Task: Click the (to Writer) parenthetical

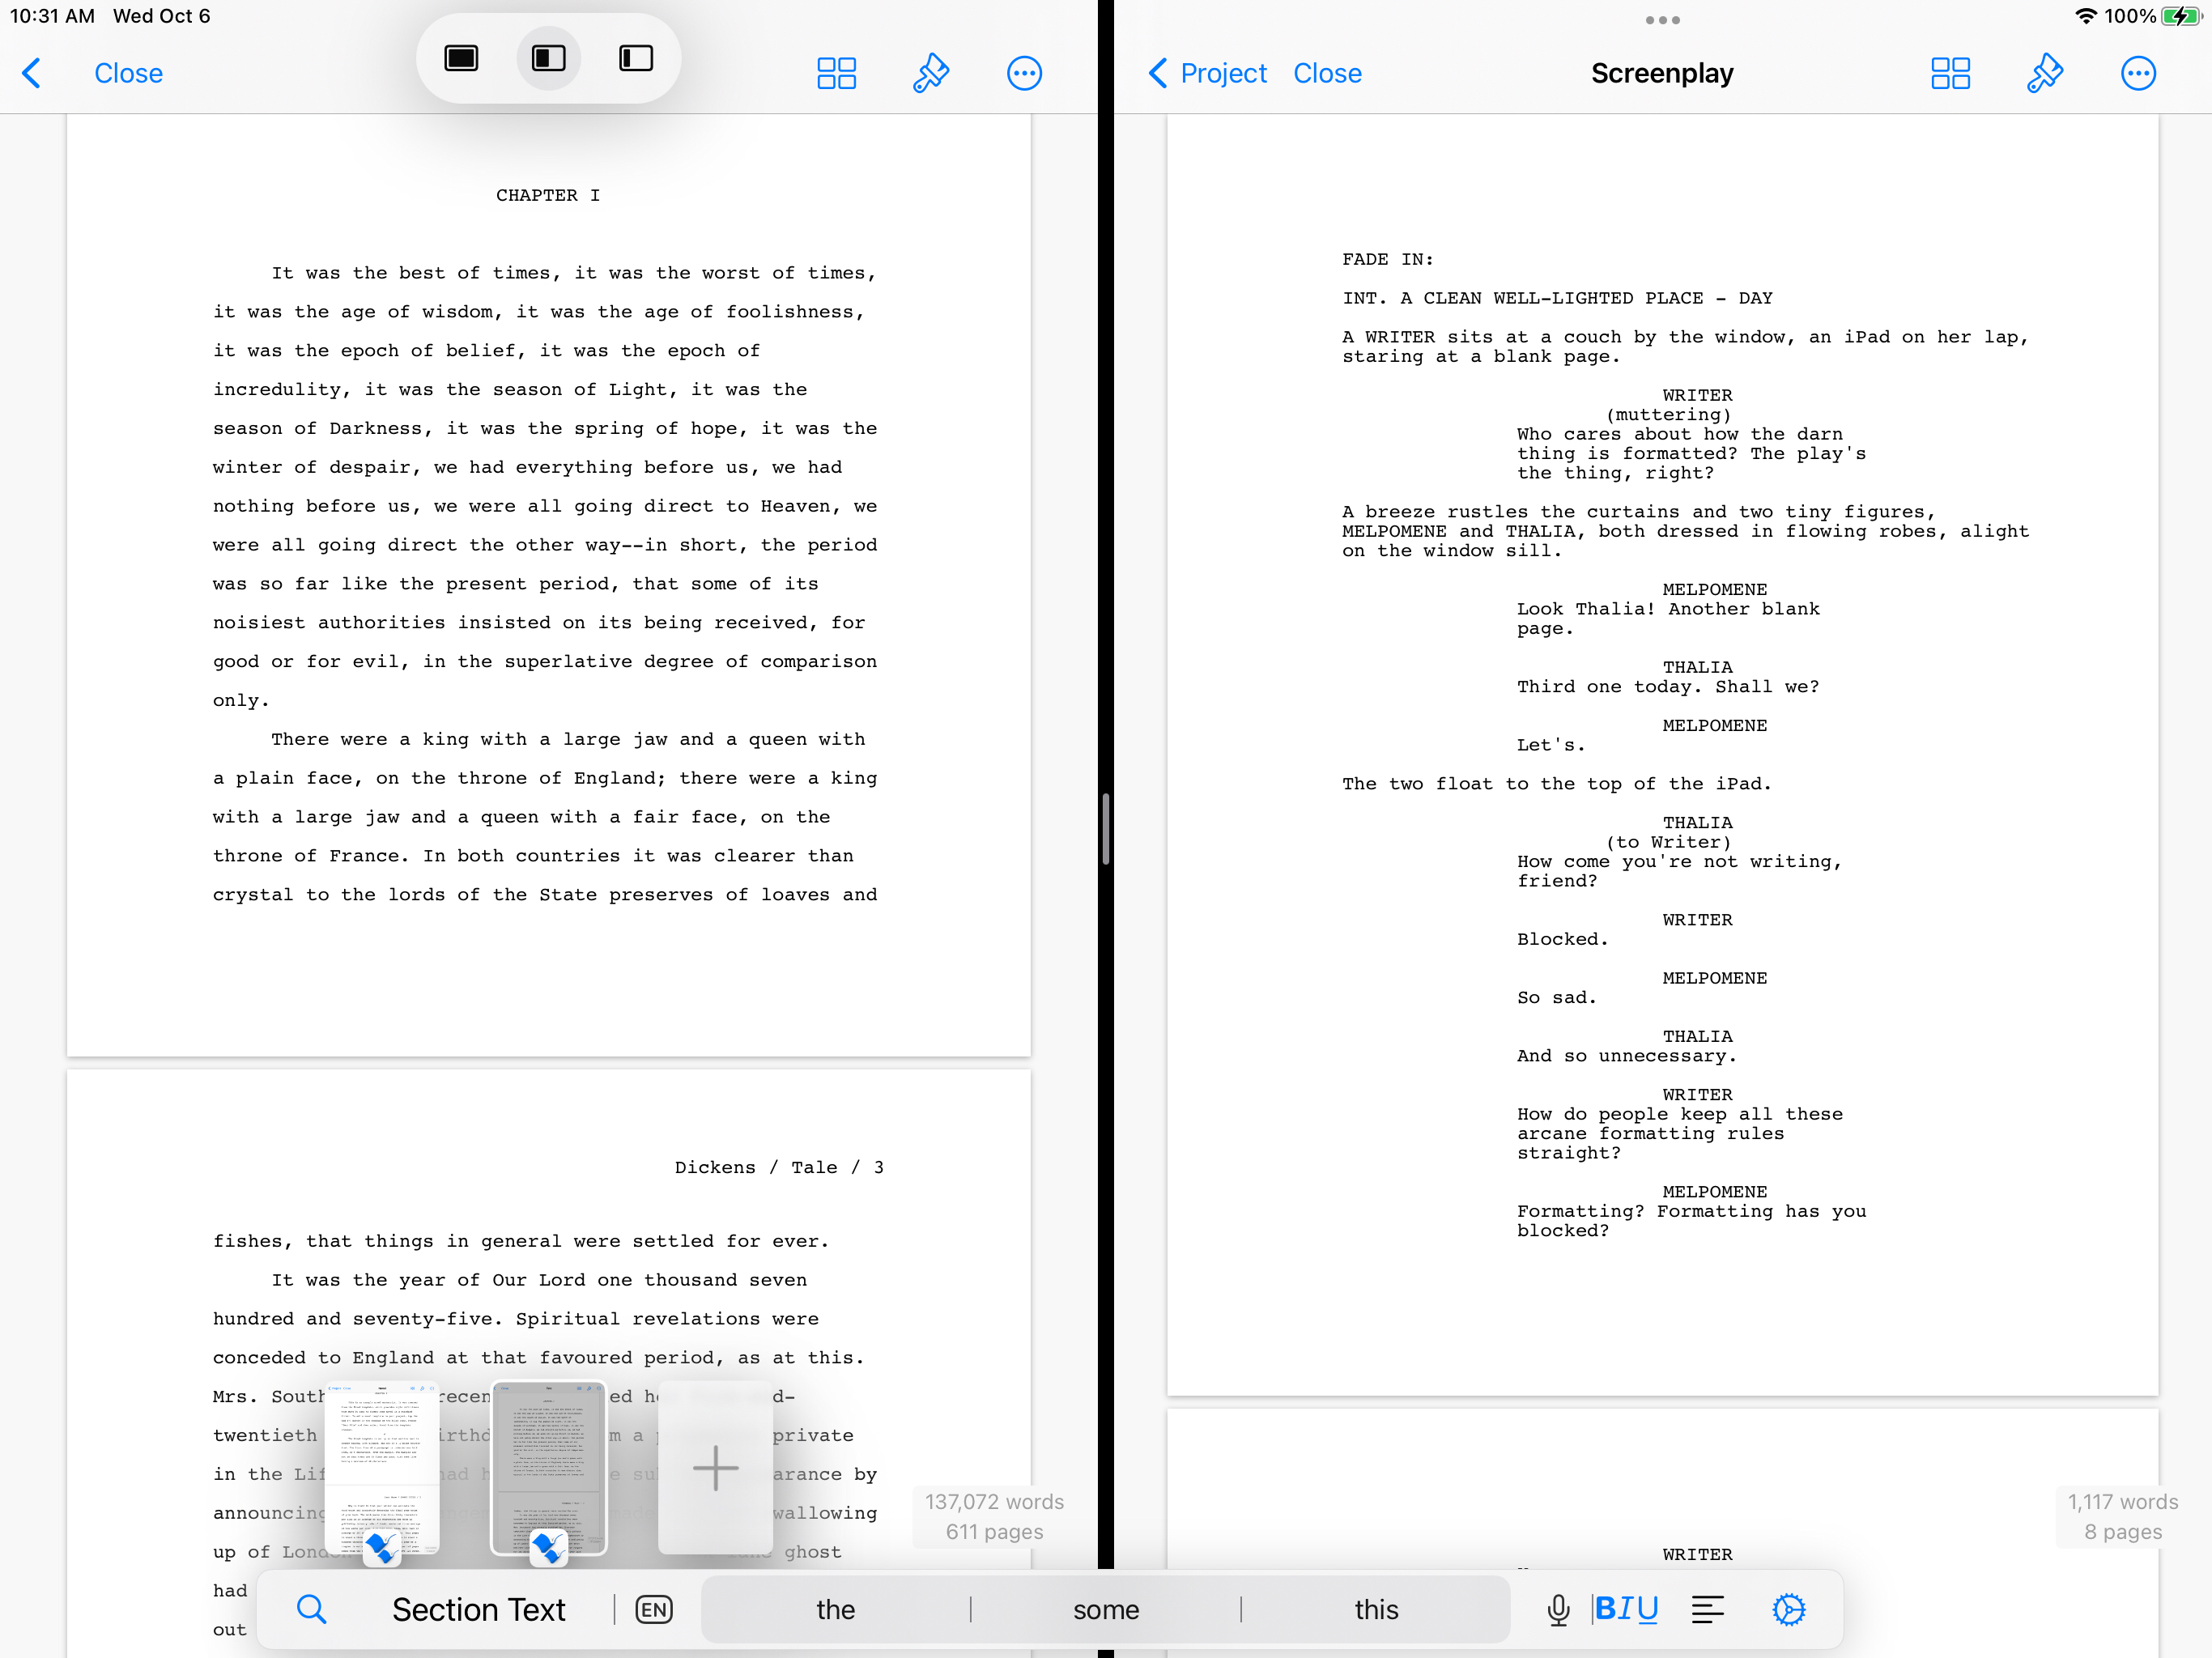Action: 1668,842
